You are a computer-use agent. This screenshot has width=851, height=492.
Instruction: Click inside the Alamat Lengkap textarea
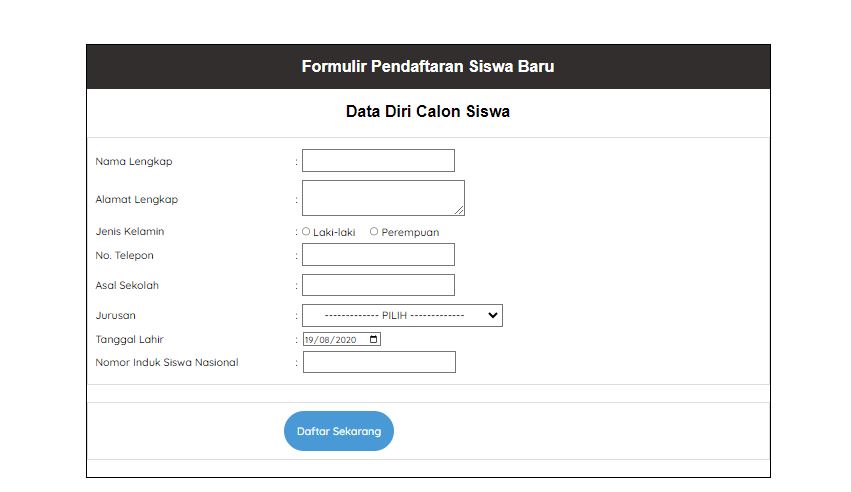382,198
